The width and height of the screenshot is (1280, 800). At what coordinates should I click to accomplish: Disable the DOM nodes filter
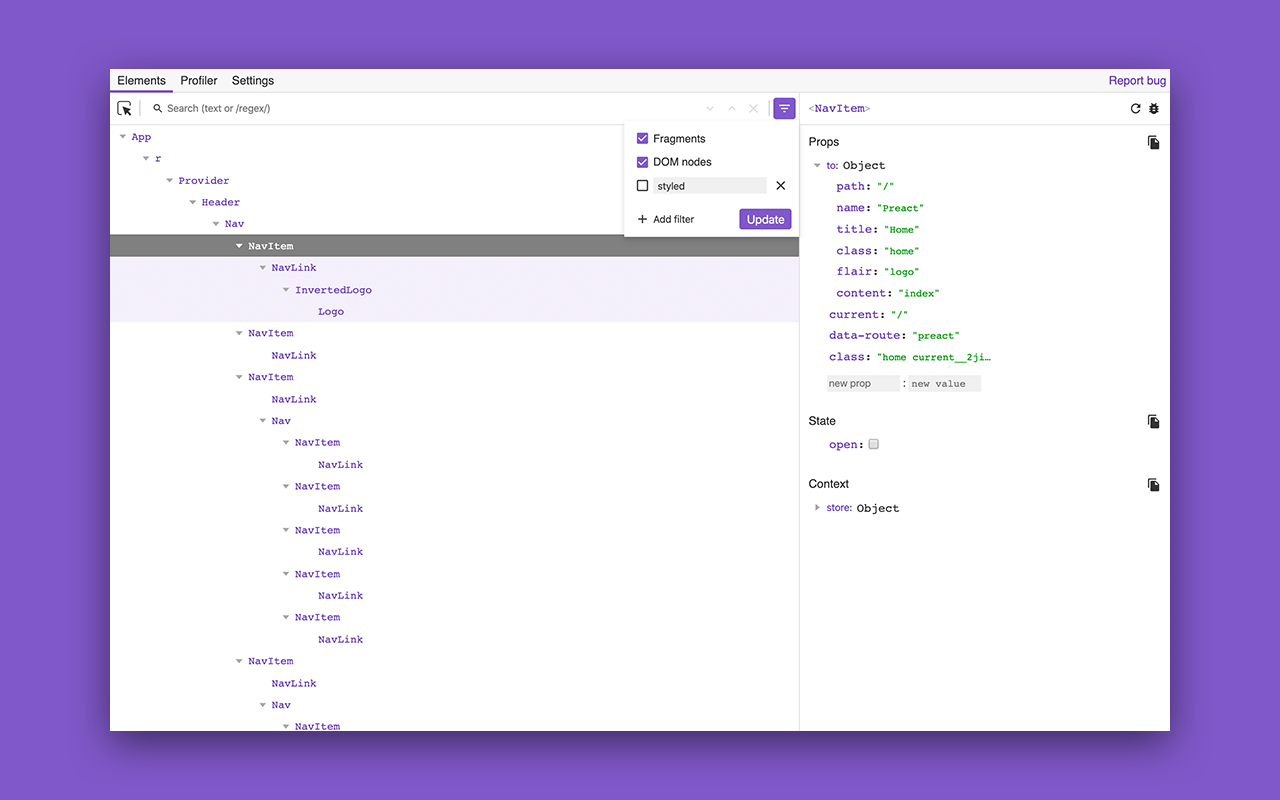[642, 162]
